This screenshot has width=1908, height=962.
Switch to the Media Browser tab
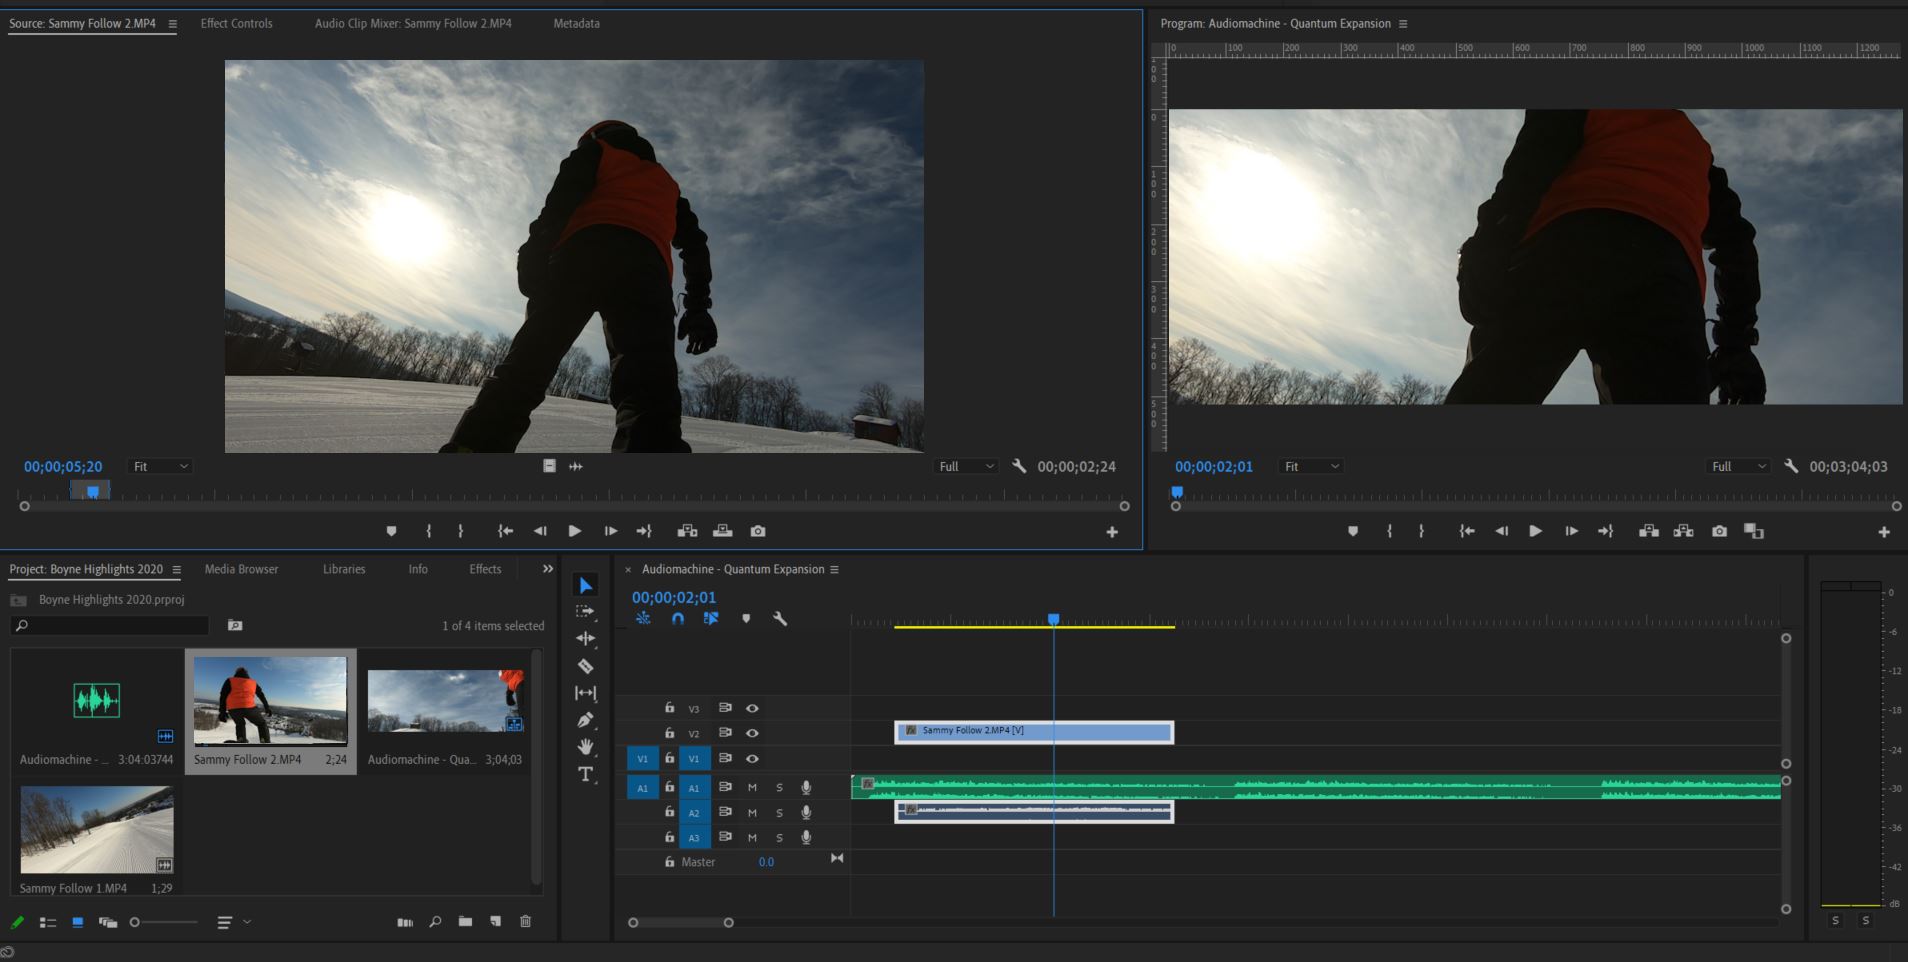[240, 569]
